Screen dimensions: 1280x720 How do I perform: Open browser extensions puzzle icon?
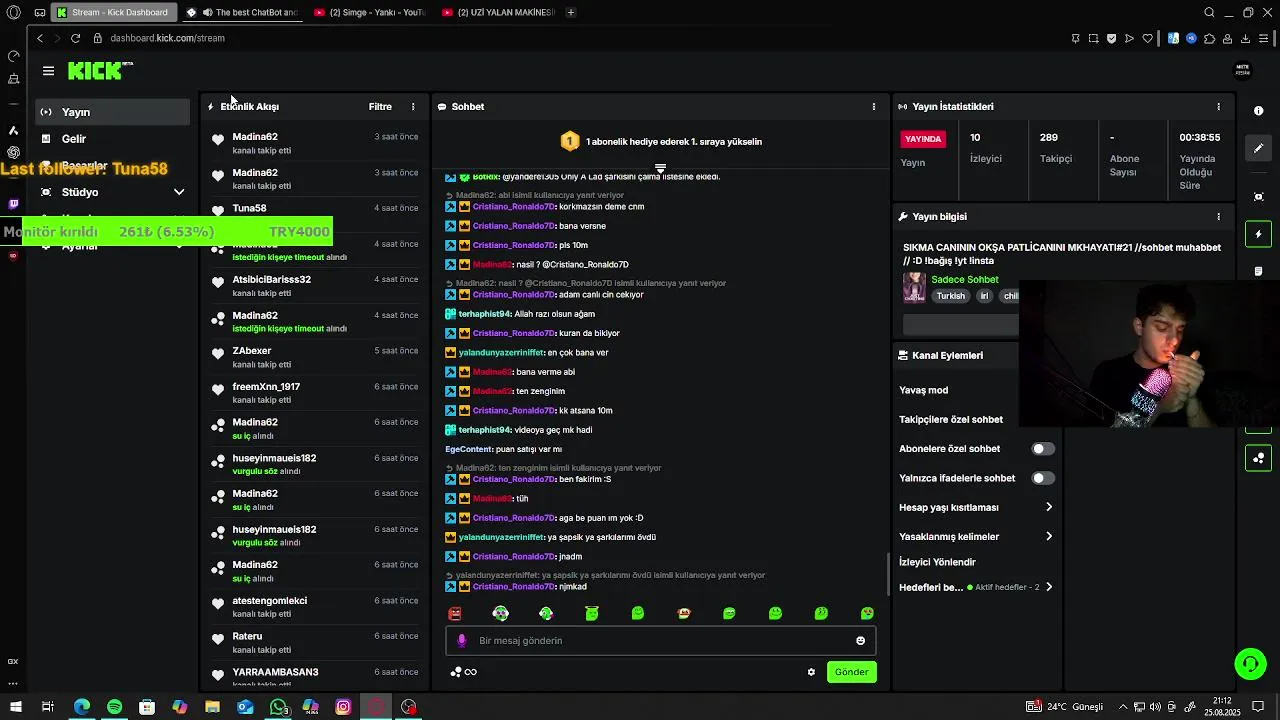click(1210, 38)
